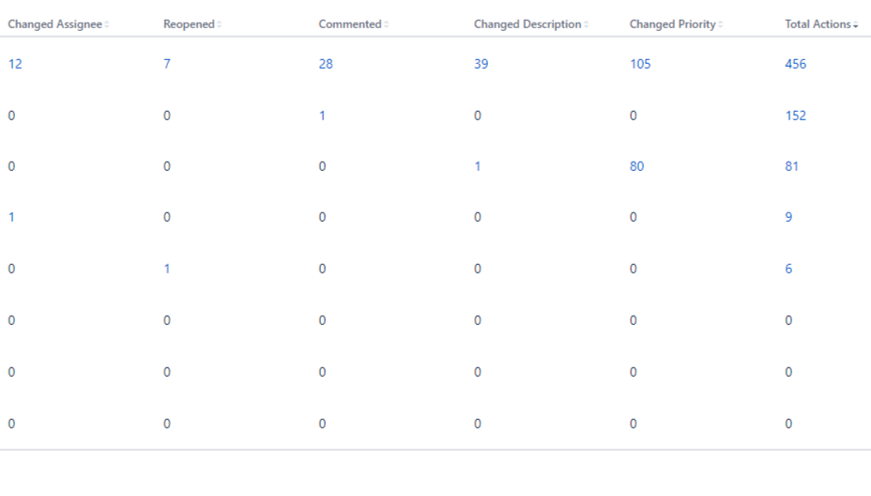Open the 12 Changed Assignee link

click(15, 64)
